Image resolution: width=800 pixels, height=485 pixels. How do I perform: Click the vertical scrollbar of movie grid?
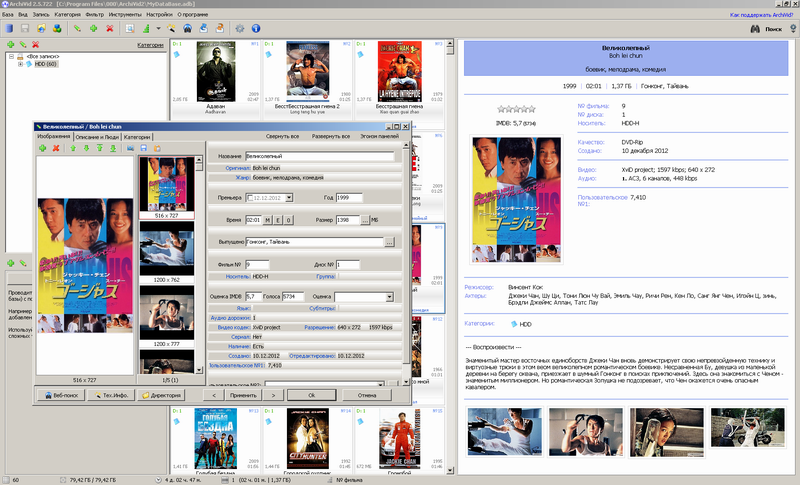pyautogui.click(x=450, y=258)
